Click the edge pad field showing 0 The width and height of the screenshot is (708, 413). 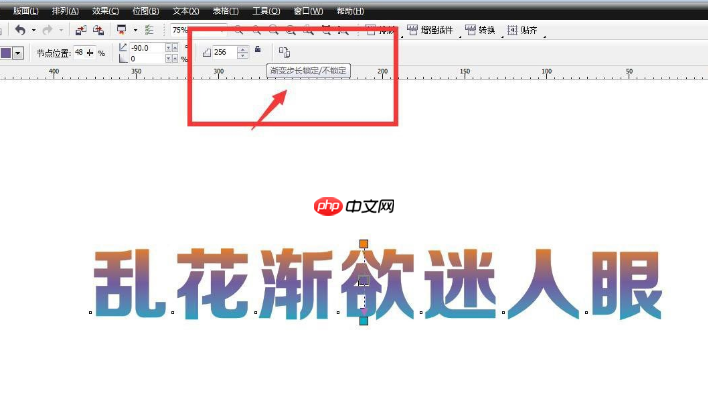point(147,59)
